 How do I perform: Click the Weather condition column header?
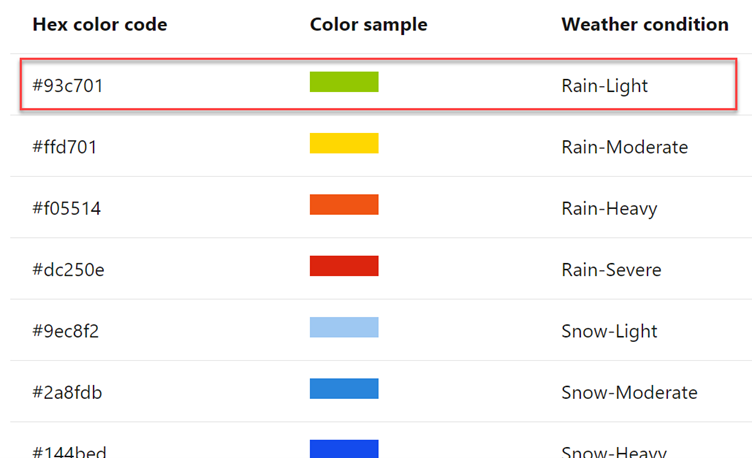tap(645, 24)
